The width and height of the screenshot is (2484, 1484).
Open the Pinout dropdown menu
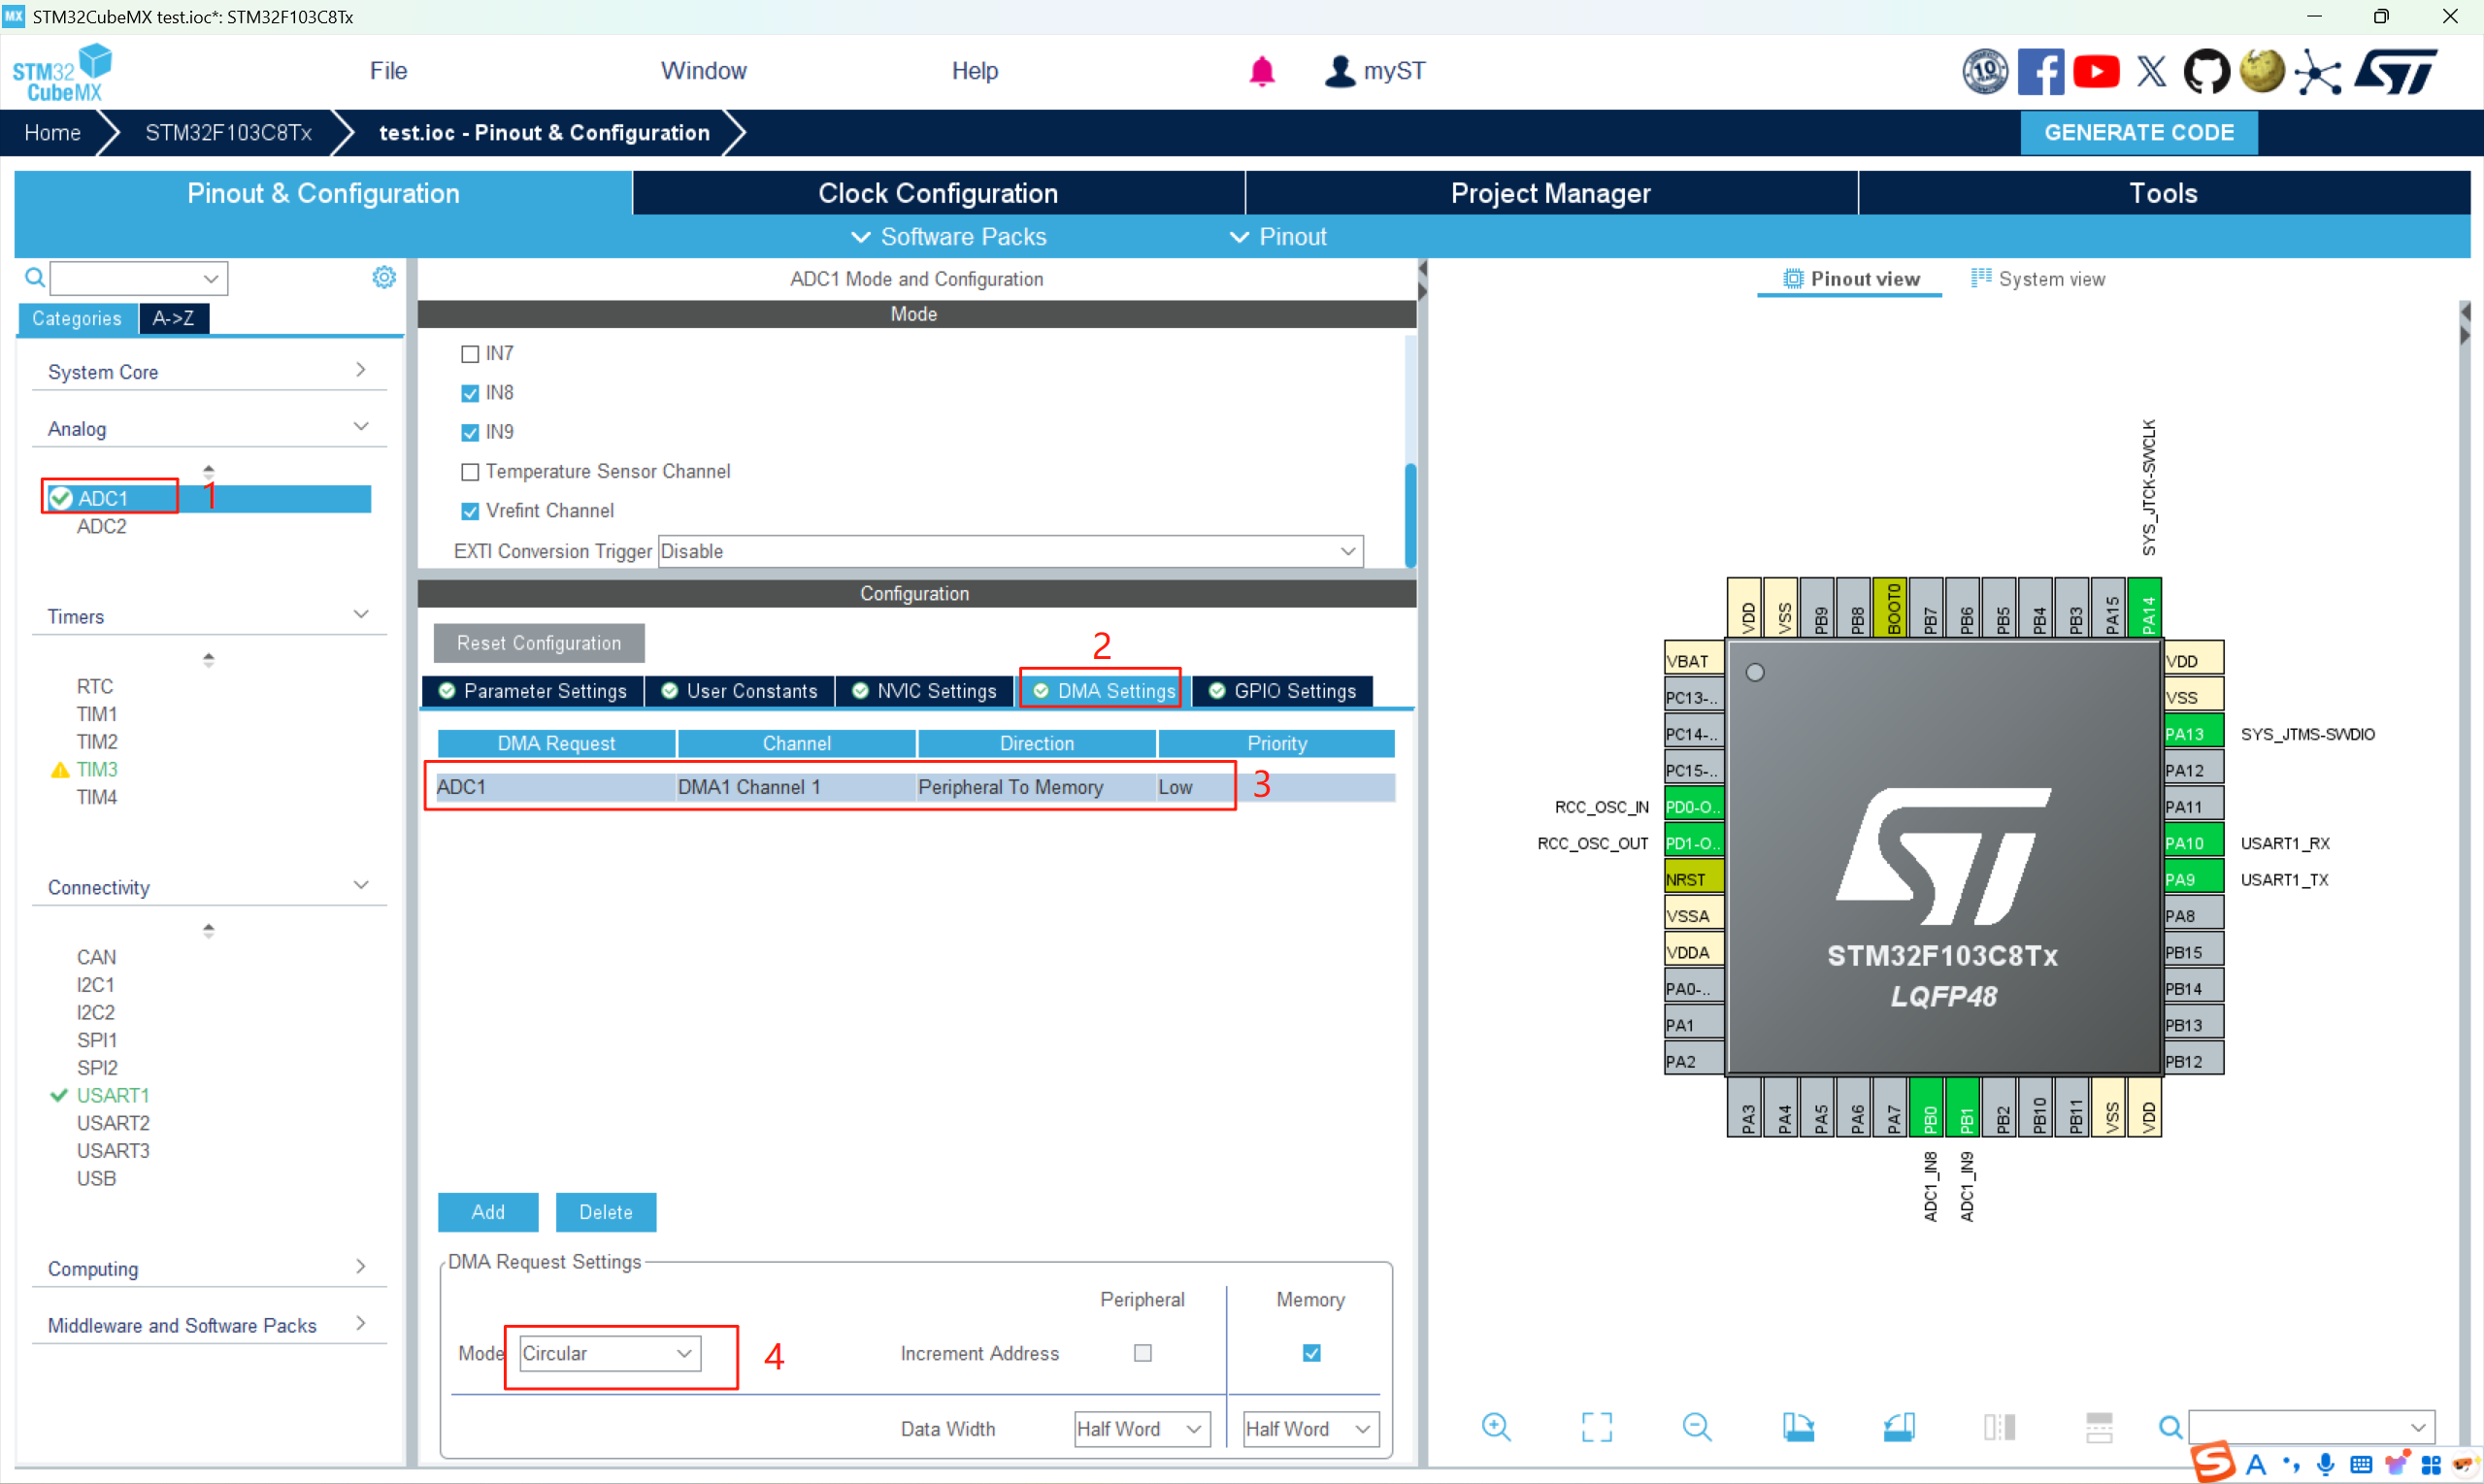1278,237
